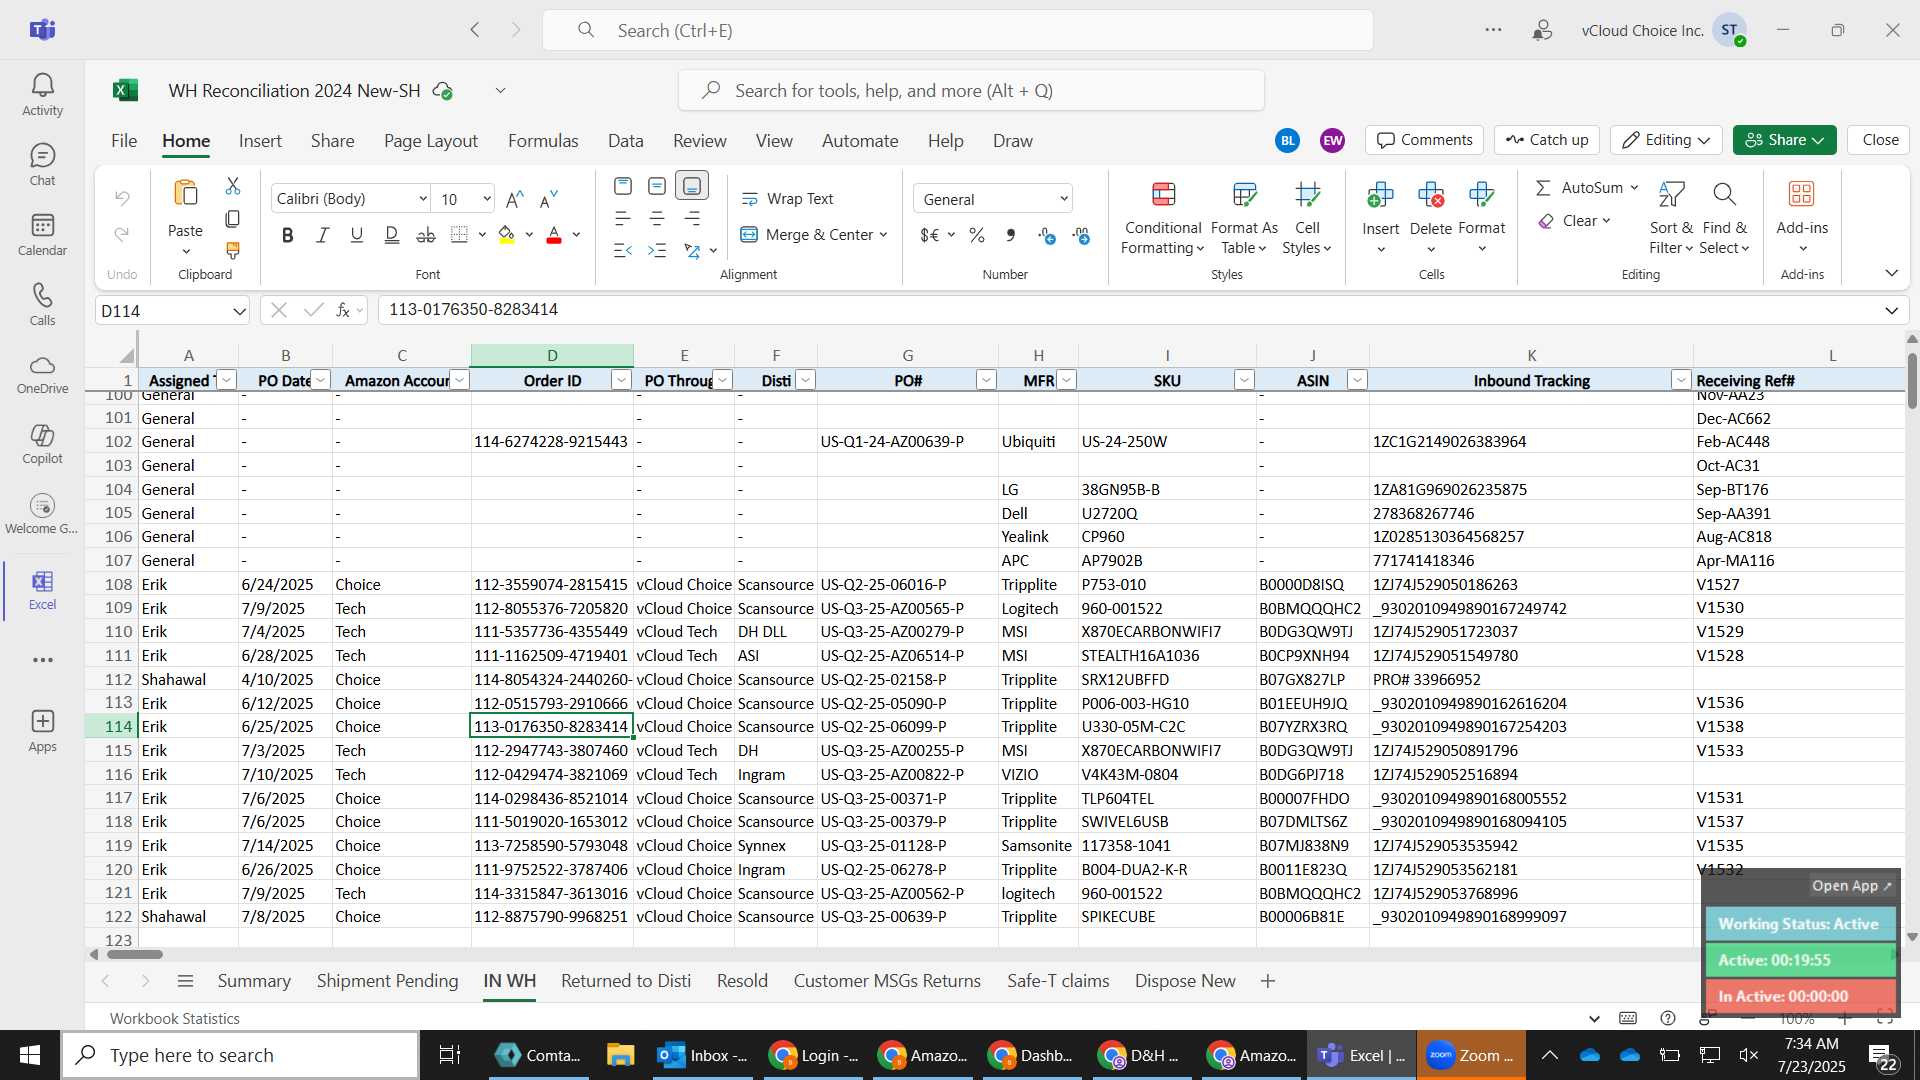Toggle Strikethrough formatting

point(426,235)
